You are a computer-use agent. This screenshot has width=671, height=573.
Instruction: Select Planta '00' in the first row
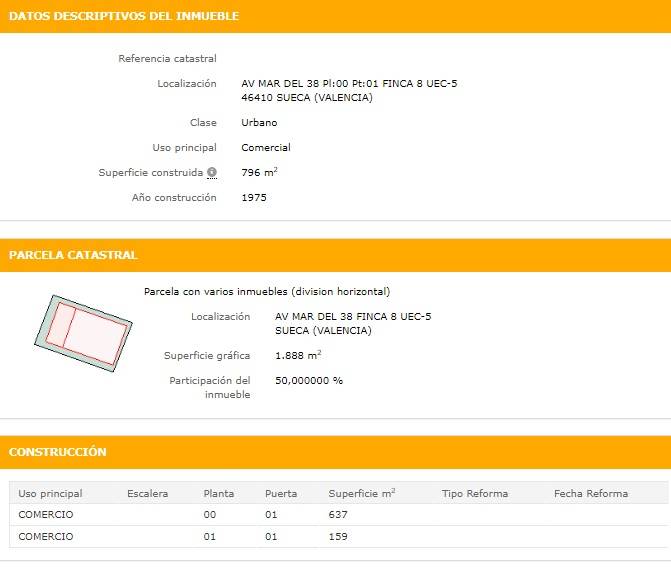[x=210, y=514]
